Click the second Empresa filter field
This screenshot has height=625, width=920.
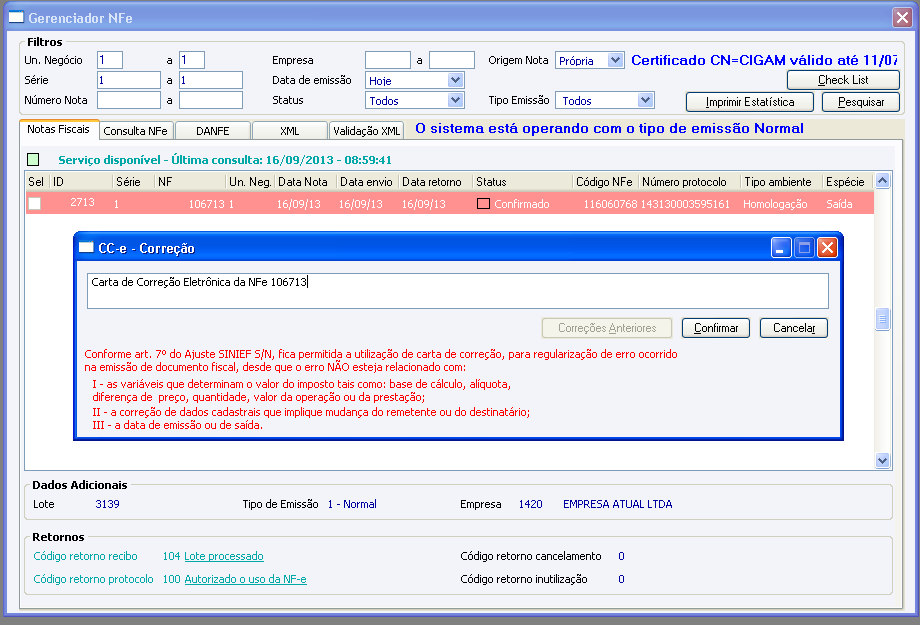click(452, 60)
